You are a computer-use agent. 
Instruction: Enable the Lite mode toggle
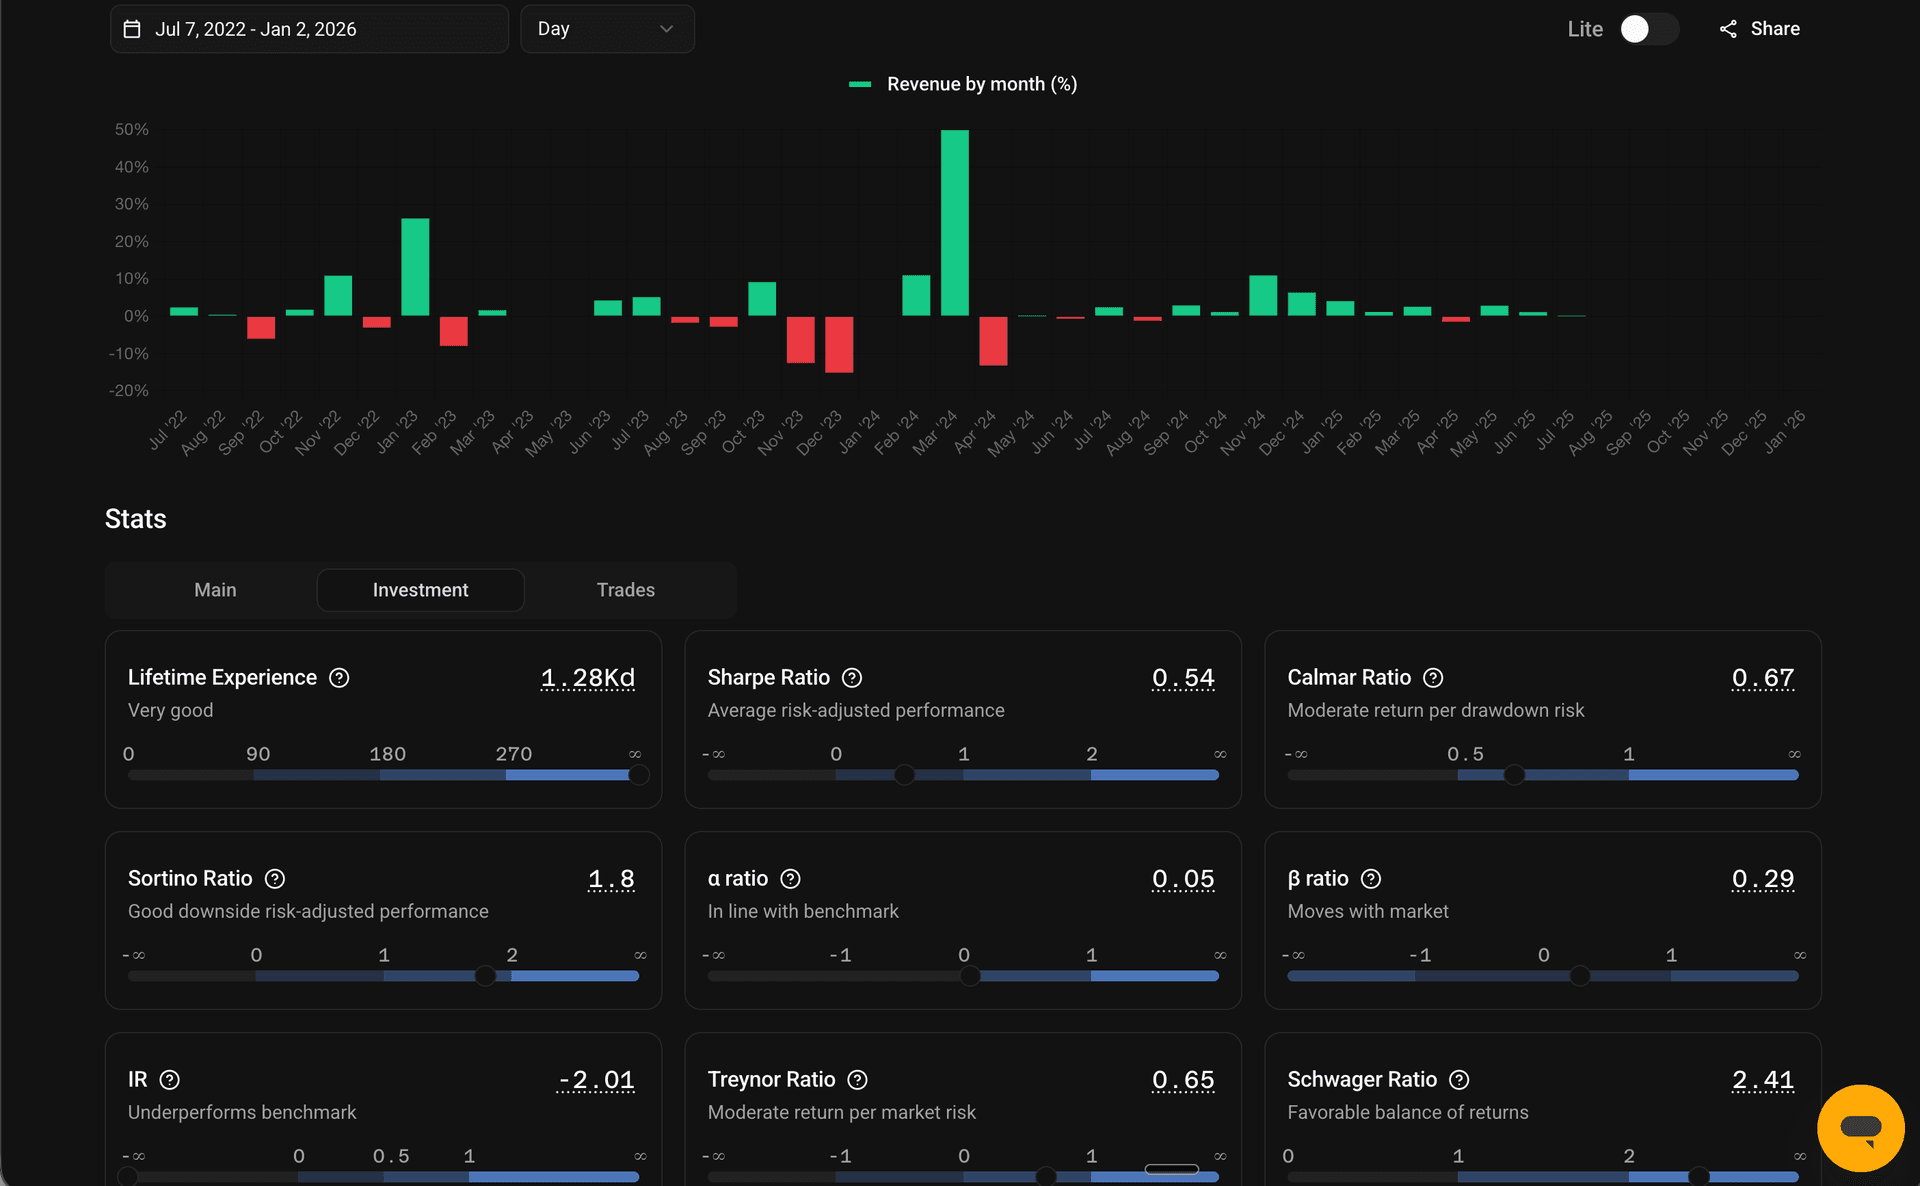coord(1648,29)
